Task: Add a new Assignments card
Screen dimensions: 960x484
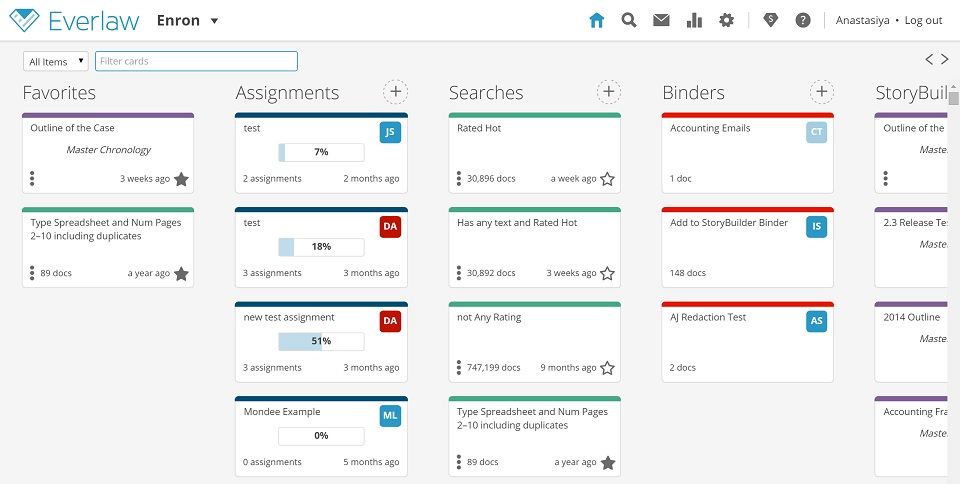Action: point(396,92)
